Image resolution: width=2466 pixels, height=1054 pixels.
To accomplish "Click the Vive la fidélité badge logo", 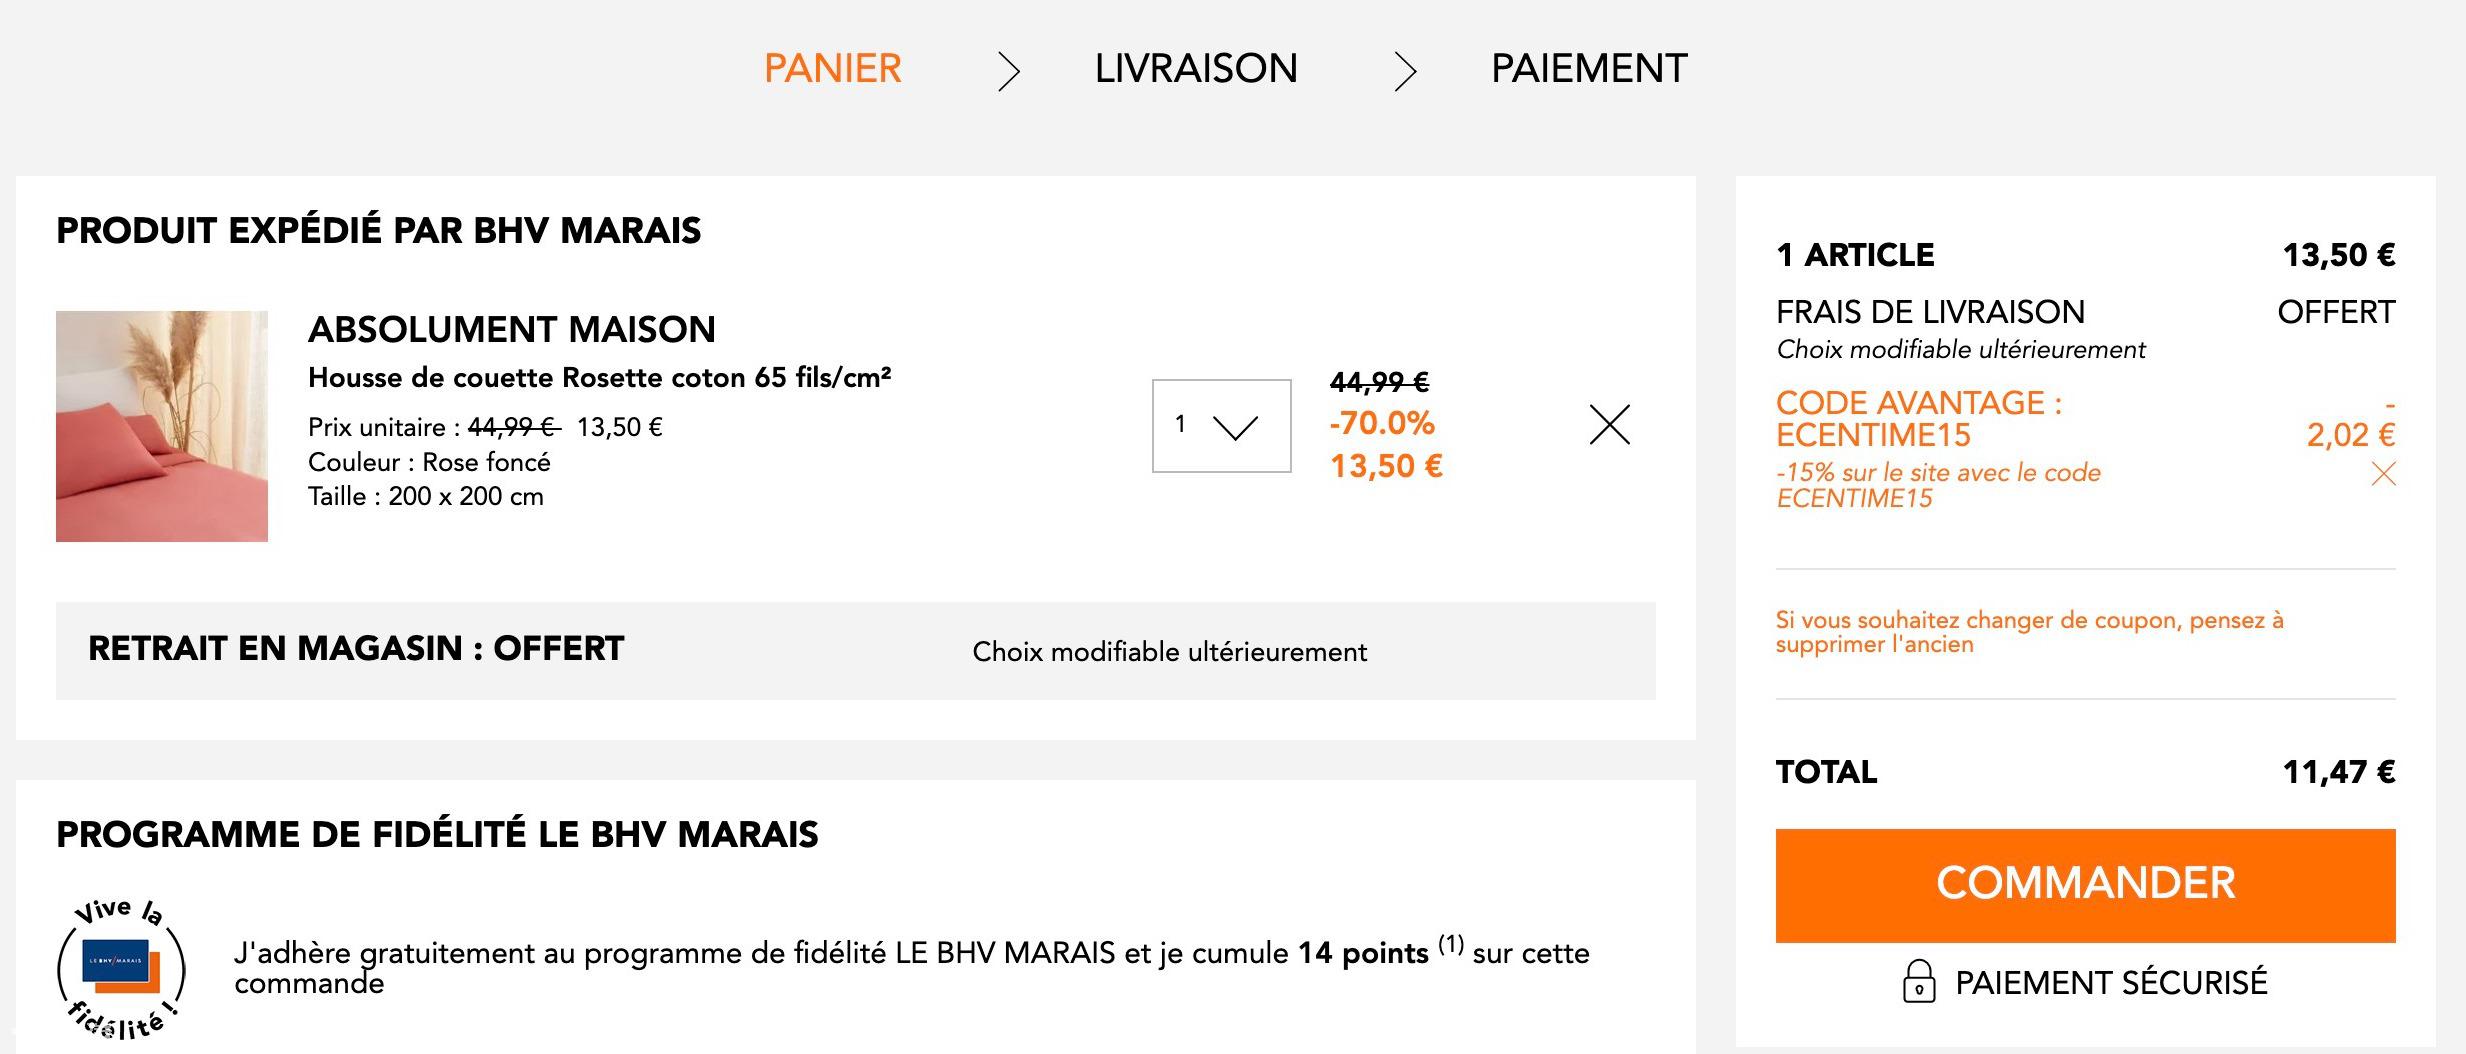I will point(121,968).
